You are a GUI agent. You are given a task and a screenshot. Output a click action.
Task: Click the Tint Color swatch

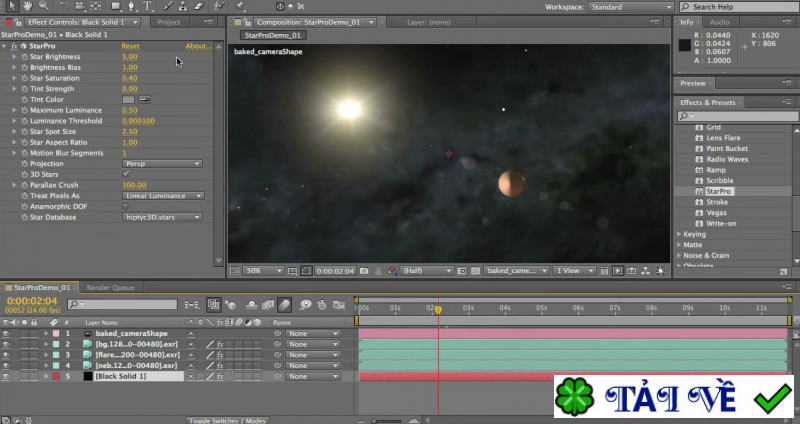click(128, 99)
